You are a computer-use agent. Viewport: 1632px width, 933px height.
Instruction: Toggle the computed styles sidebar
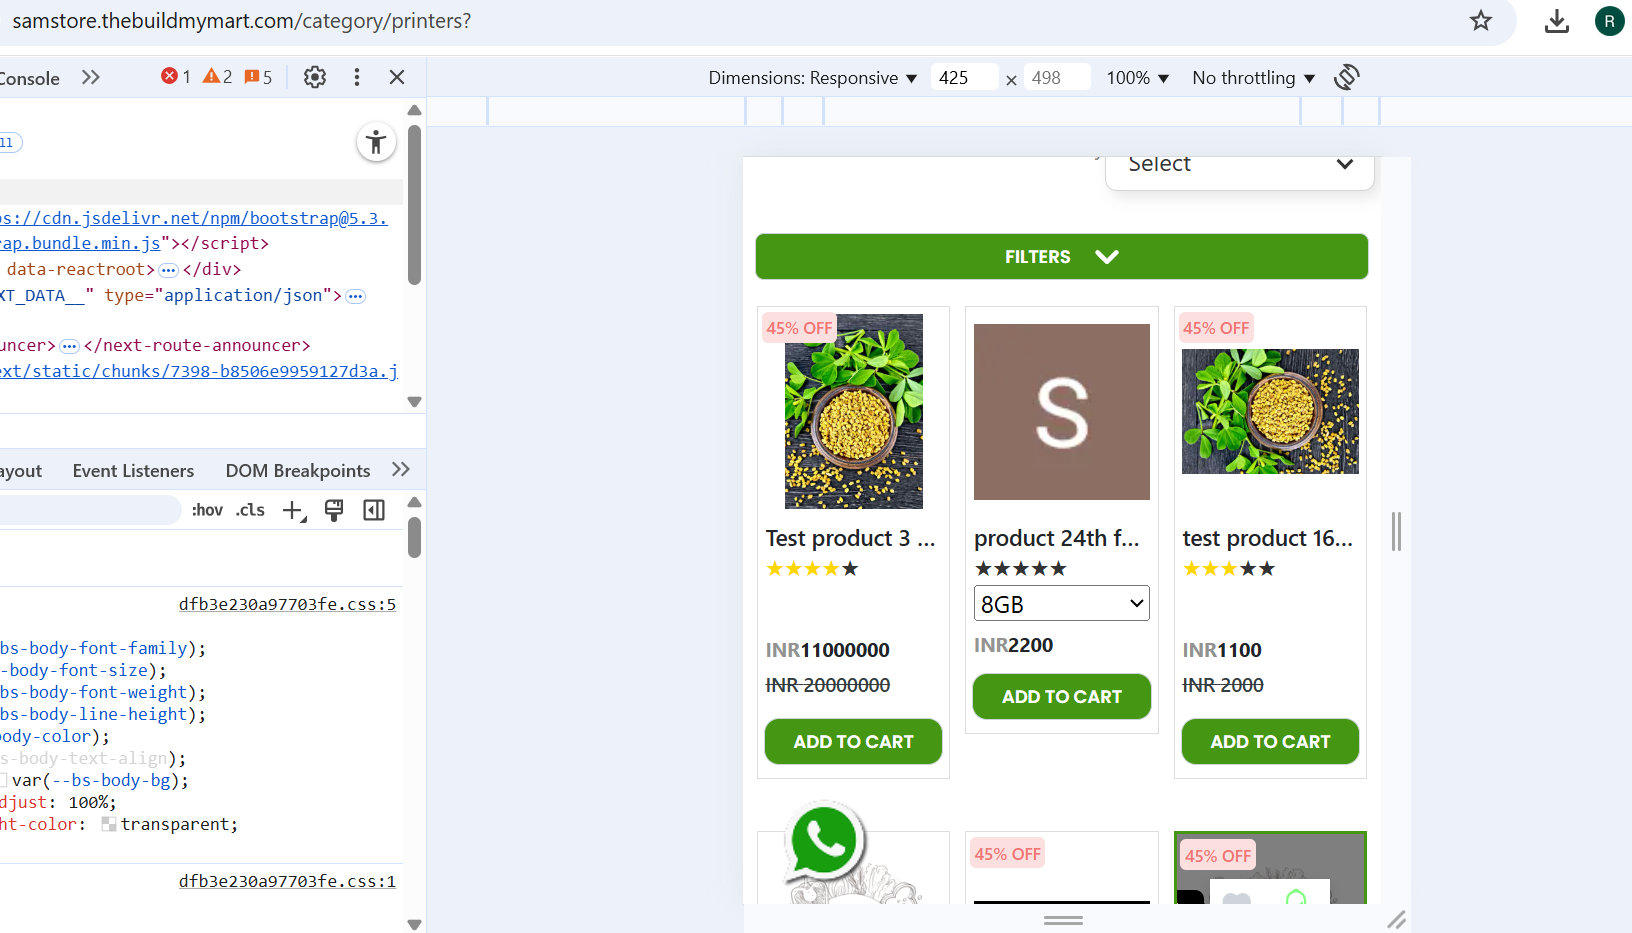tap(374, 511)
